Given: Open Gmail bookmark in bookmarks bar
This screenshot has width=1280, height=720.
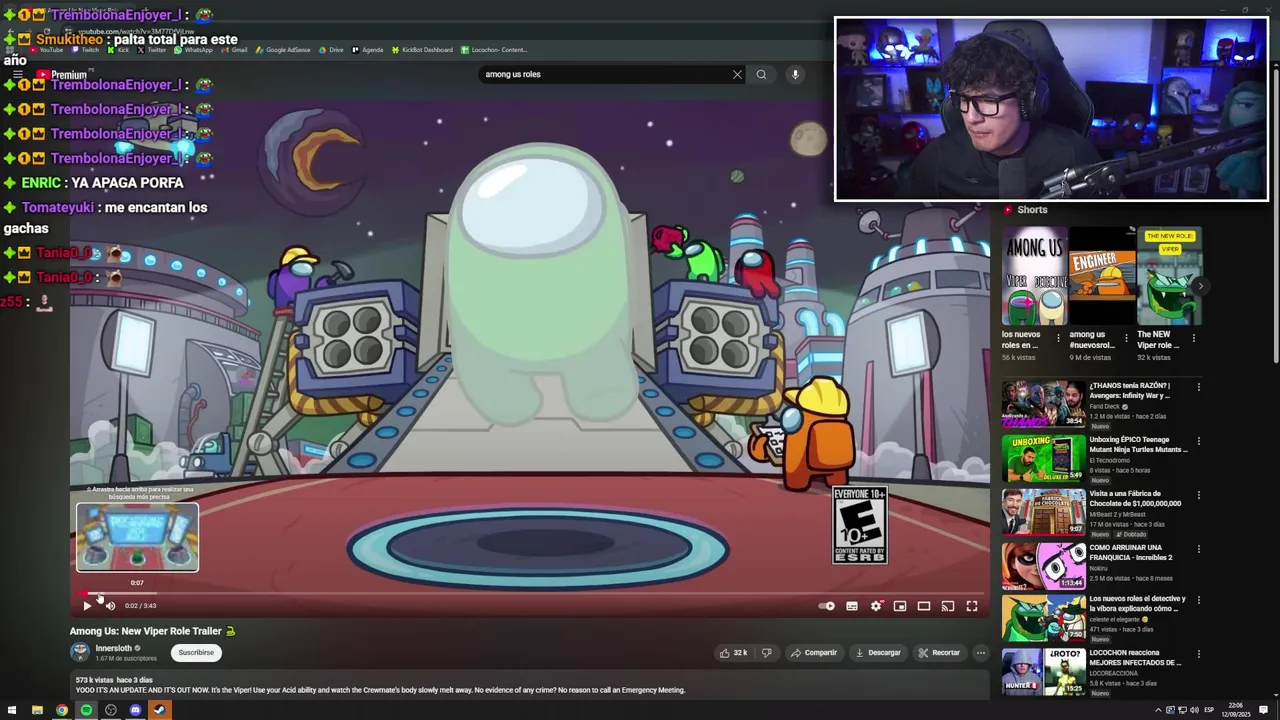Looking at the screenshot, I should [x=234, y=50].
